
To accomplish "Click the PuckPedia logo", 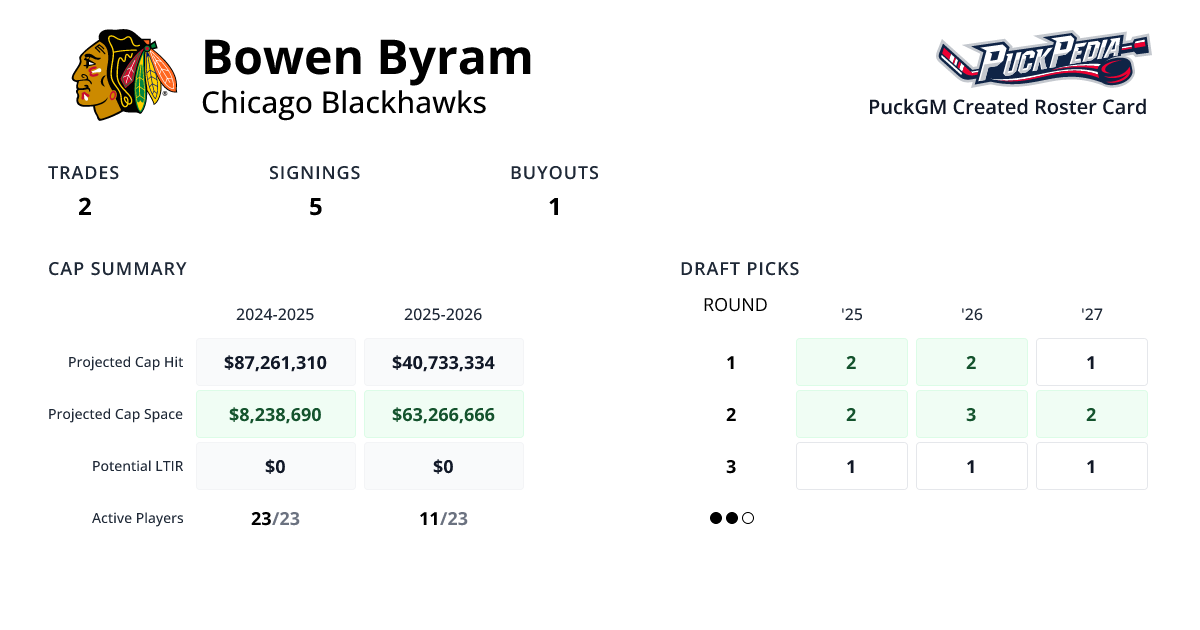I will pos(1043,61).
